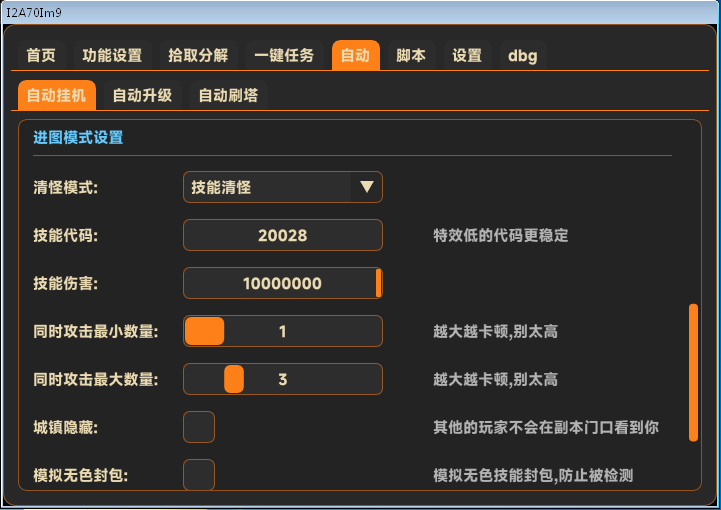Select the 一键任务 tab
This screenshot has height=510, width=721.
coord(284,56)
